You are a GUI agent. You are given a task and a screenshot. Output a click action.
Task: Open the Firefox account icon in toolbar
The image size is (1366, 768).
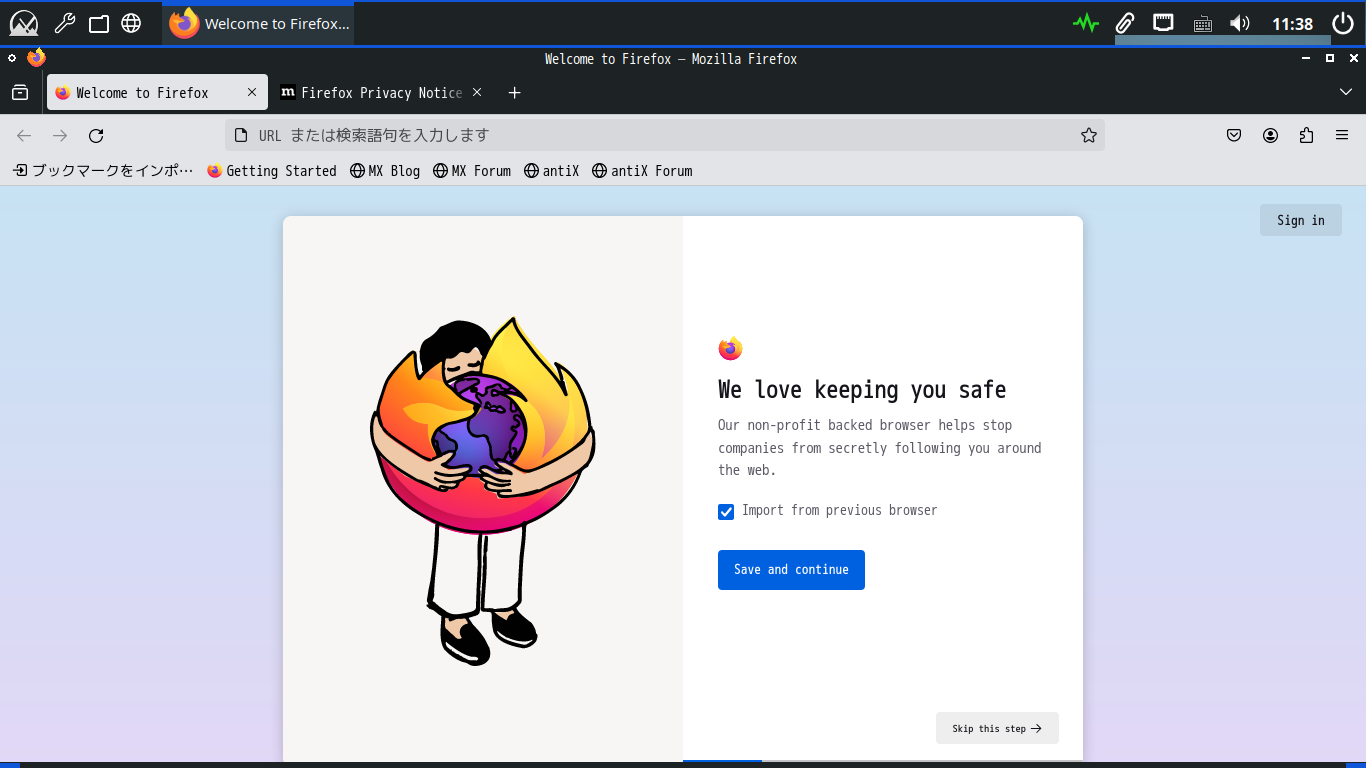click(x=1270, y=136)
